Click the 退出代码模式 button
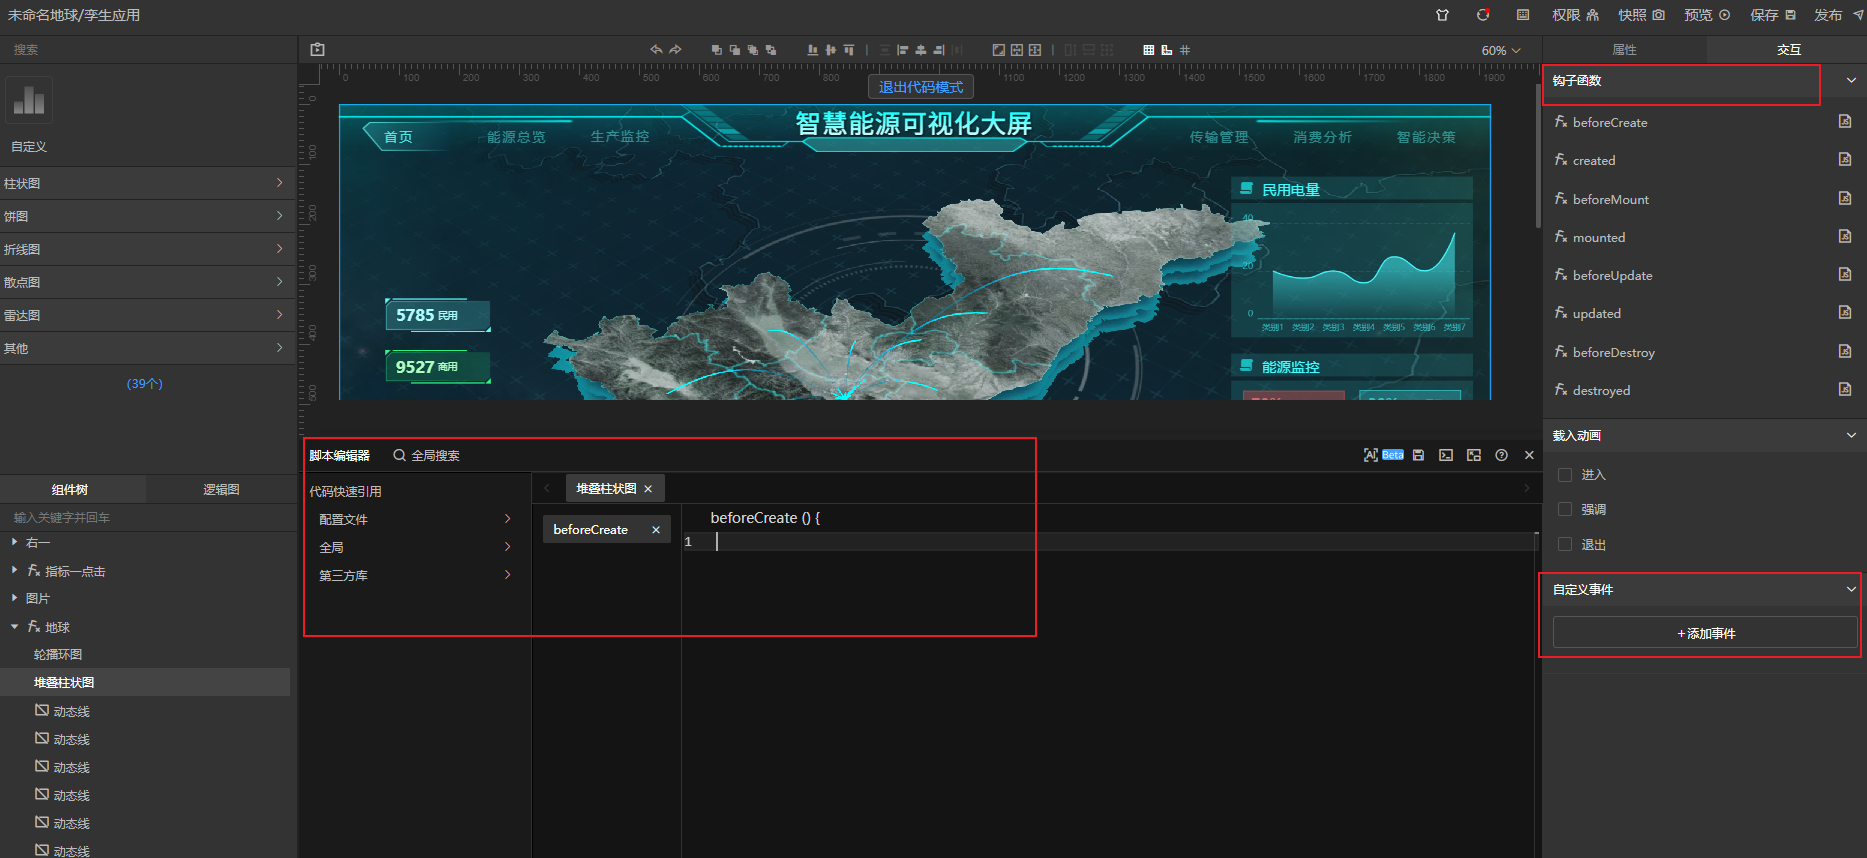Viewport: 1867px width, 858px height. [921, 87]
